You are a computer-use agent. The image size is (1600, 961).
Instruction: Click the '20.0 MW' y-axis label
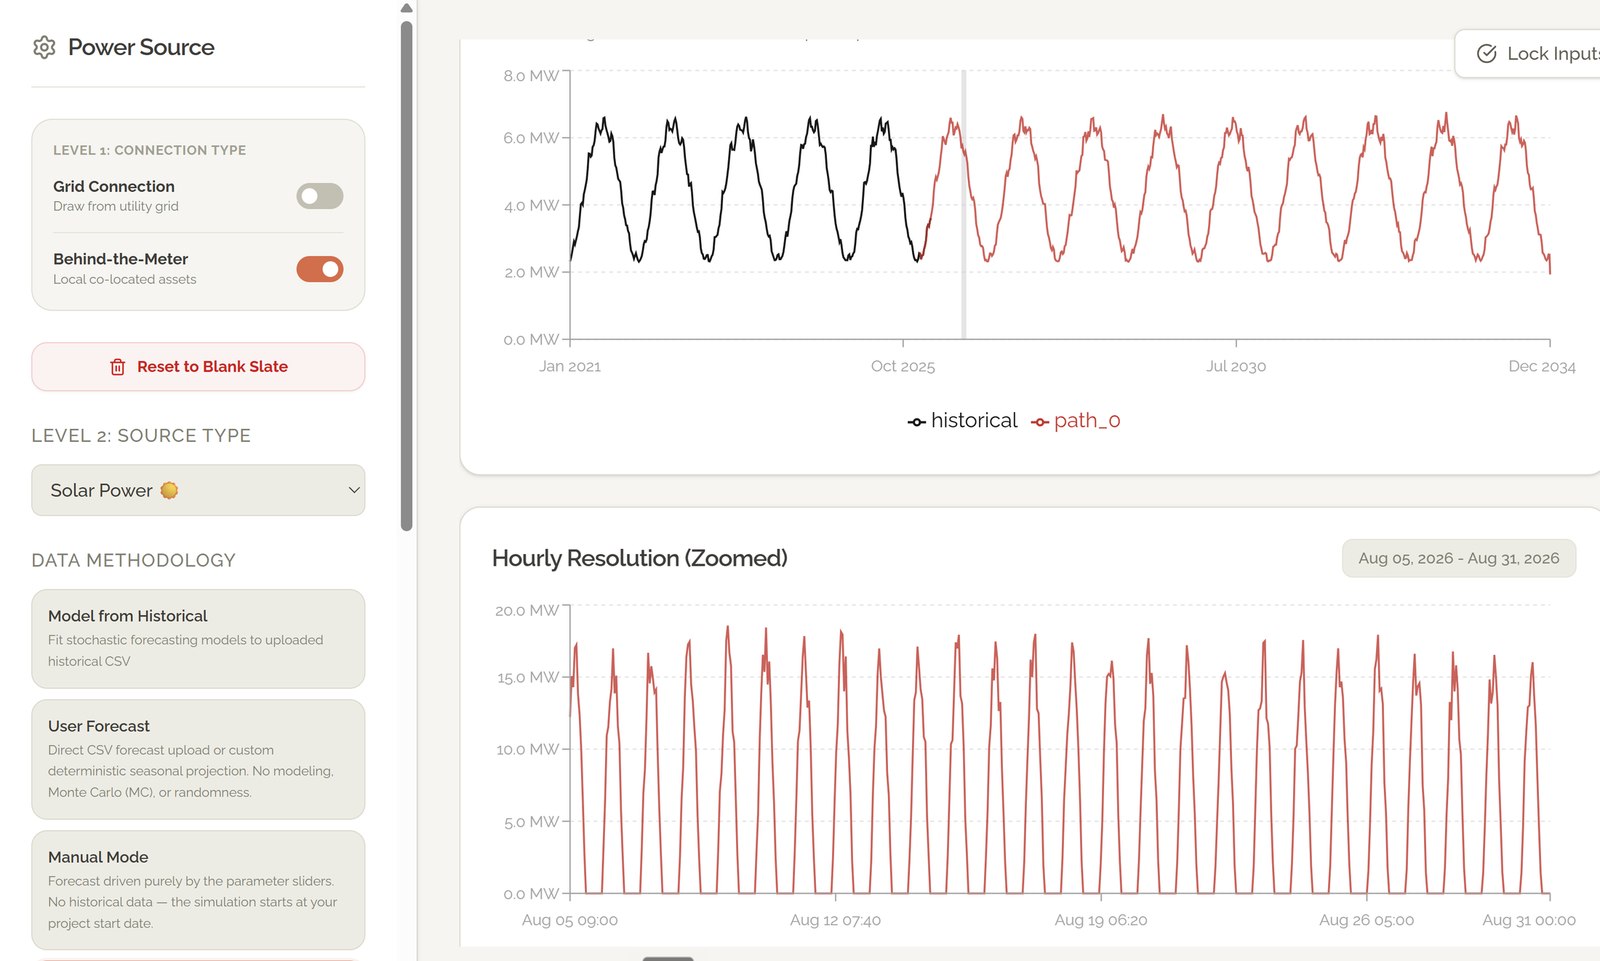tap(527, 610)
